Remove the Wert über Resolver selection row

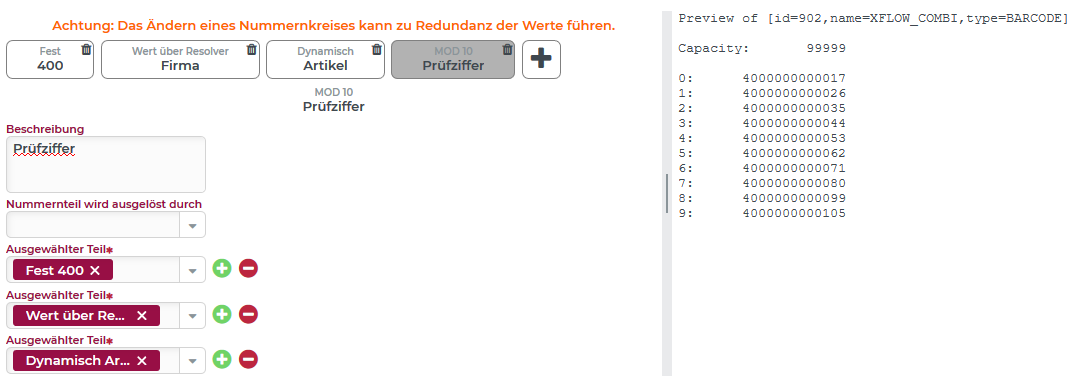(248, 315)
